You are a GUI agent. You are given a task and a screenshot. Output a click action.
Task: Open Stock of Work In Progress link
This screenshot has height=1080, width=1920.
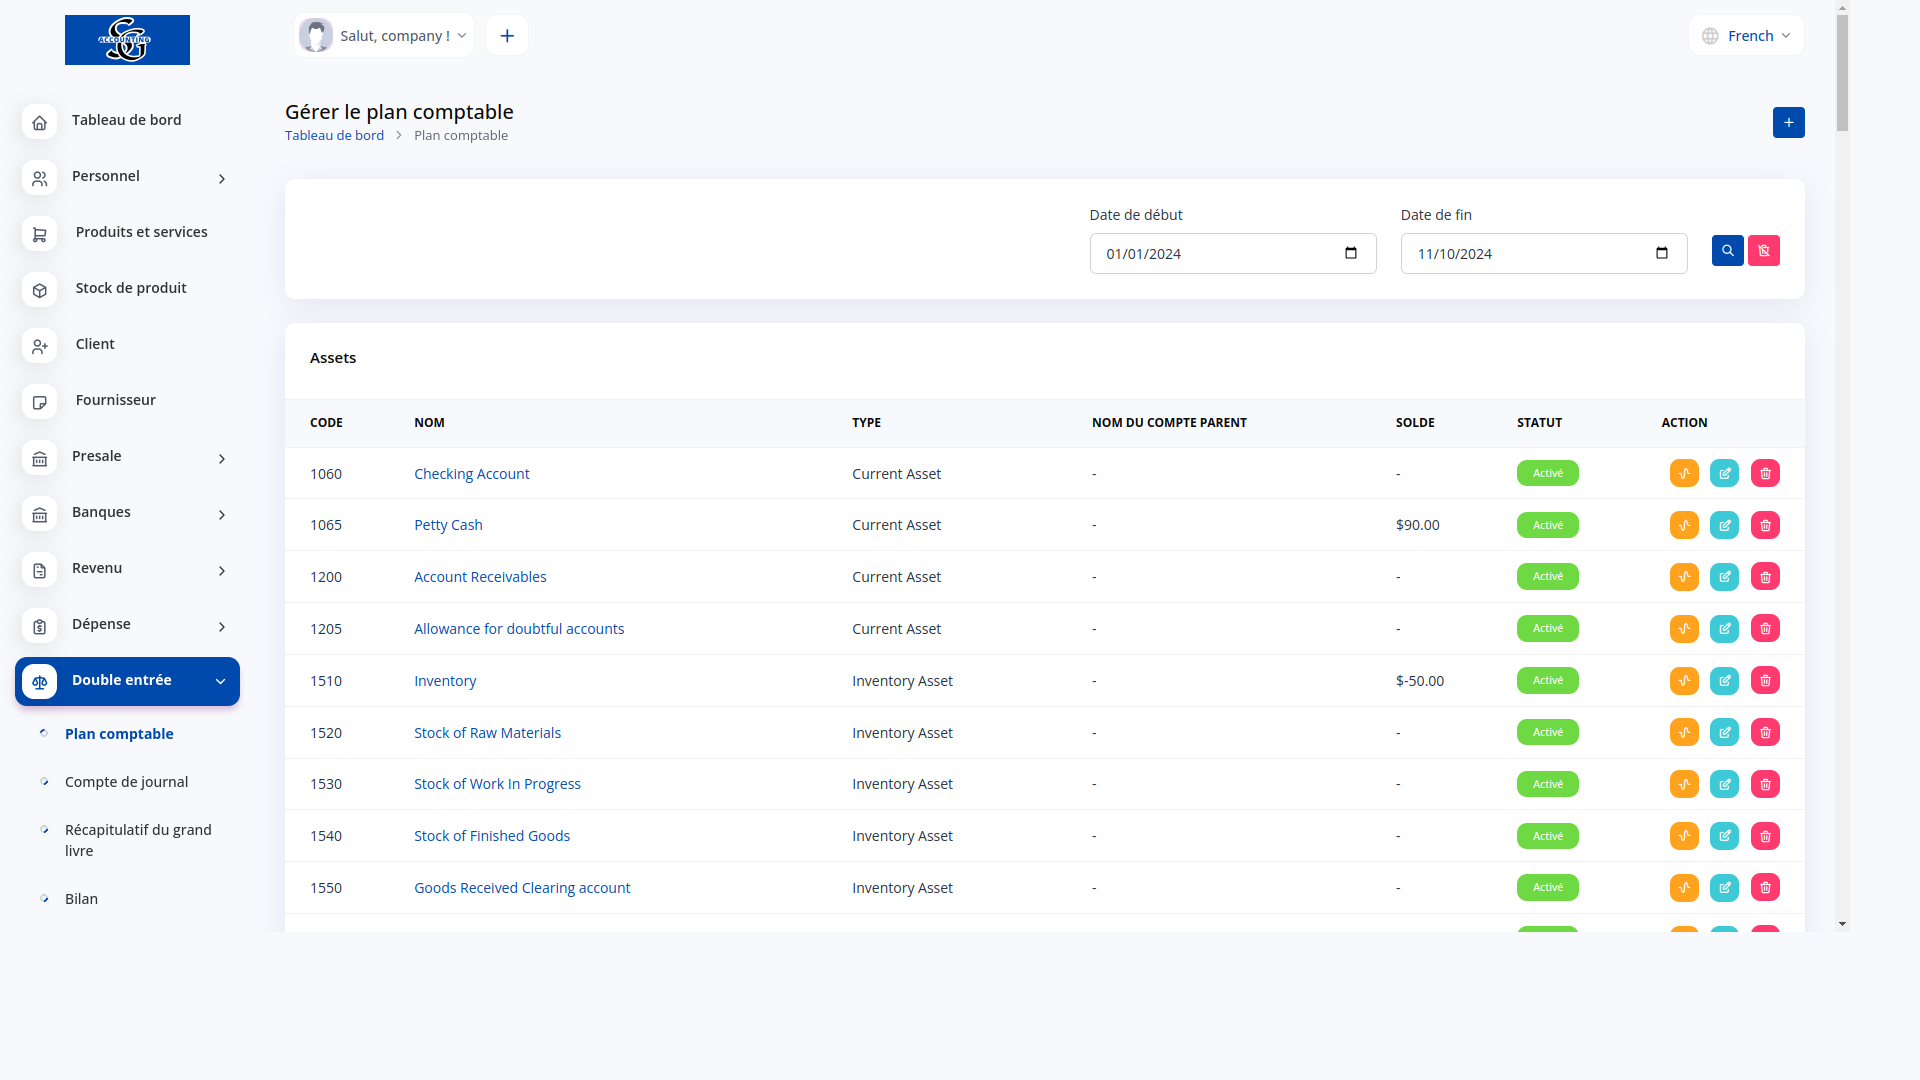tap(497, 784)
